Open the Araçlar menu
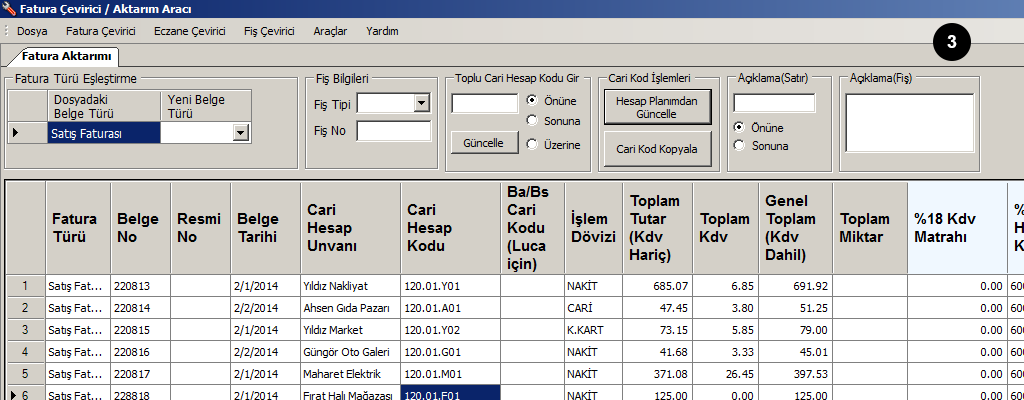 (330, 31)
